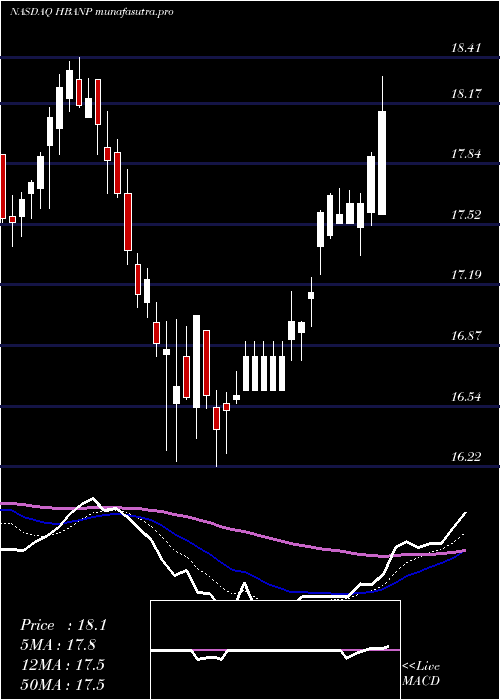Click the NASDAQ HBANP munafasutra.pro title text
This screenshot has width=500, height=700.
[x=92, y=12]
